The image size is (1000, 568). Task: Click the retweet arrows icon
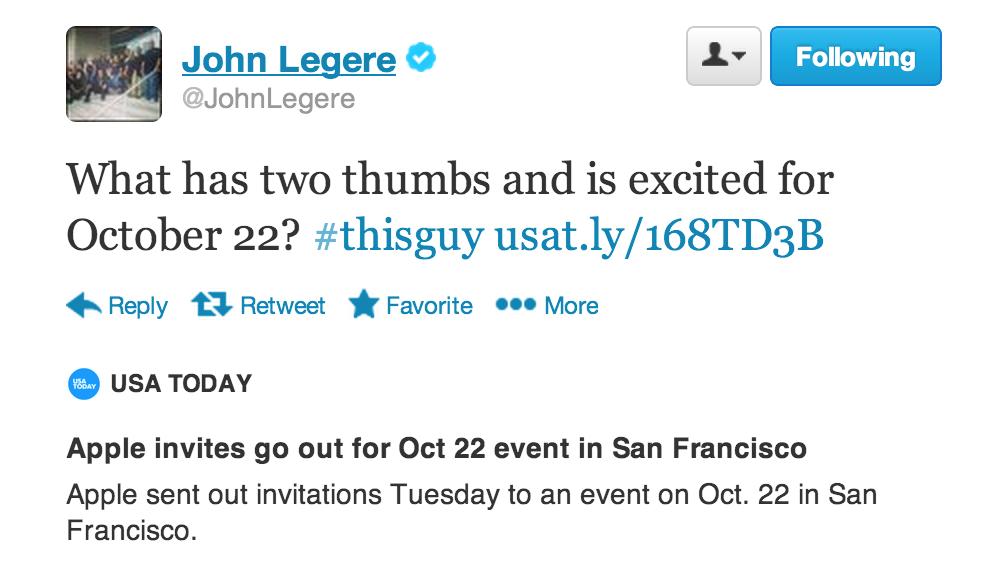pyautogui.click(x=211, y=305)
